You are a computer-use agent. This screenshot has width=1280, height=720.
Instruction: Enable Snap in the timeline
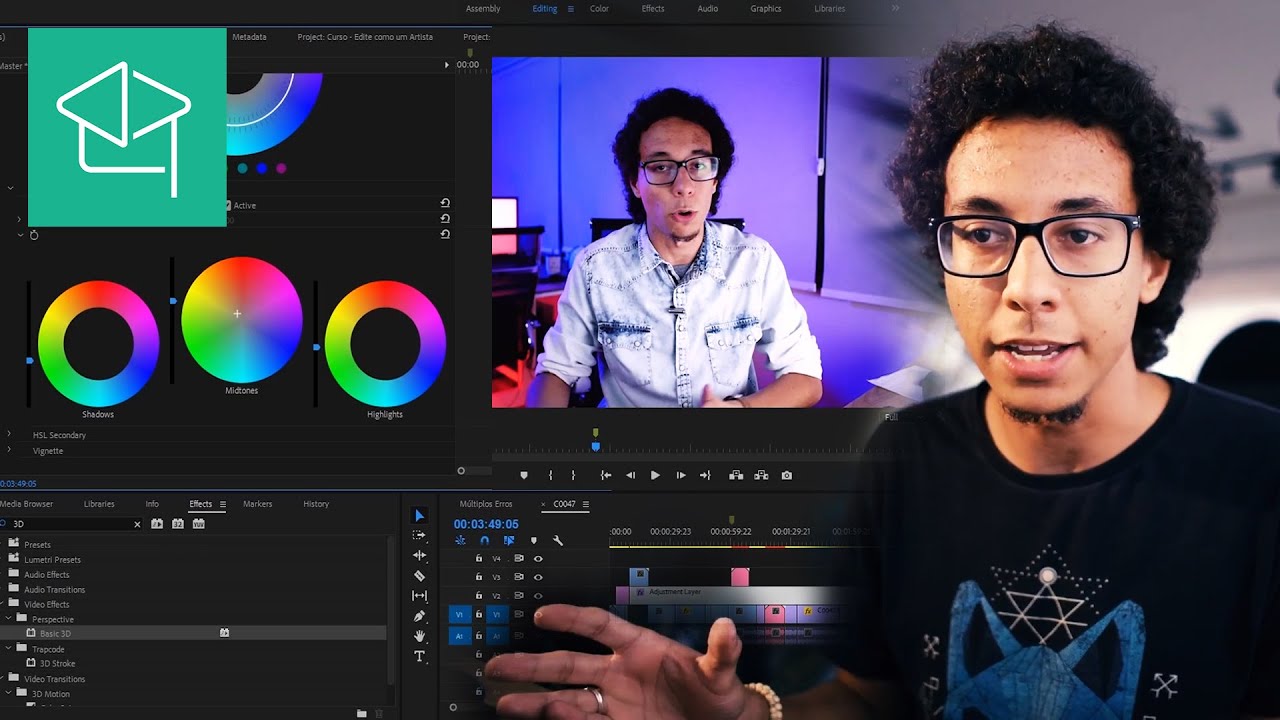tap(484, 540)
